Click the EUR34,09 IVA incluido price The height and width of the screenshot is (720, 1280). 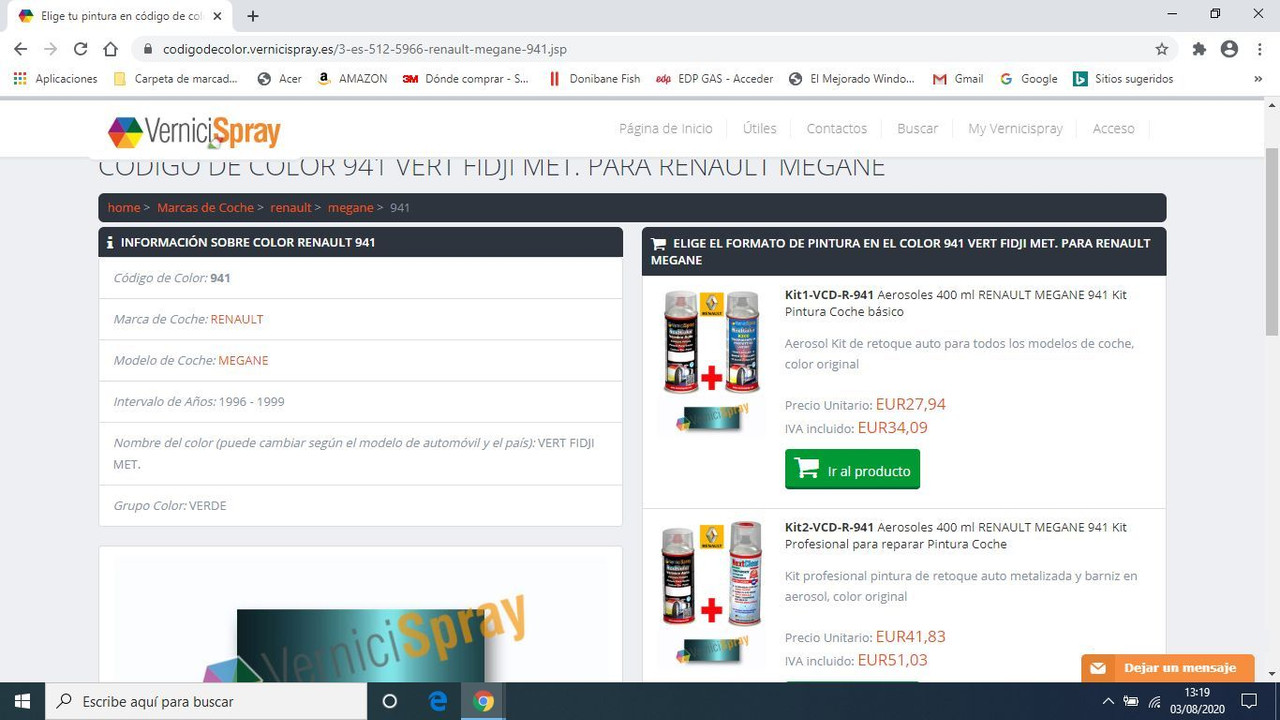click(892, 428)
